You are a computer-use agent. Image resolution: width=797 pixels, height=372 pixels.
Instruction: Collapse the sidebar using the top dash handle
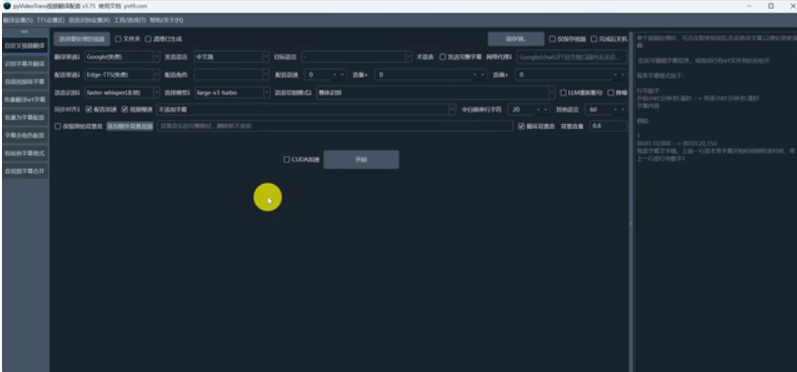24,32
